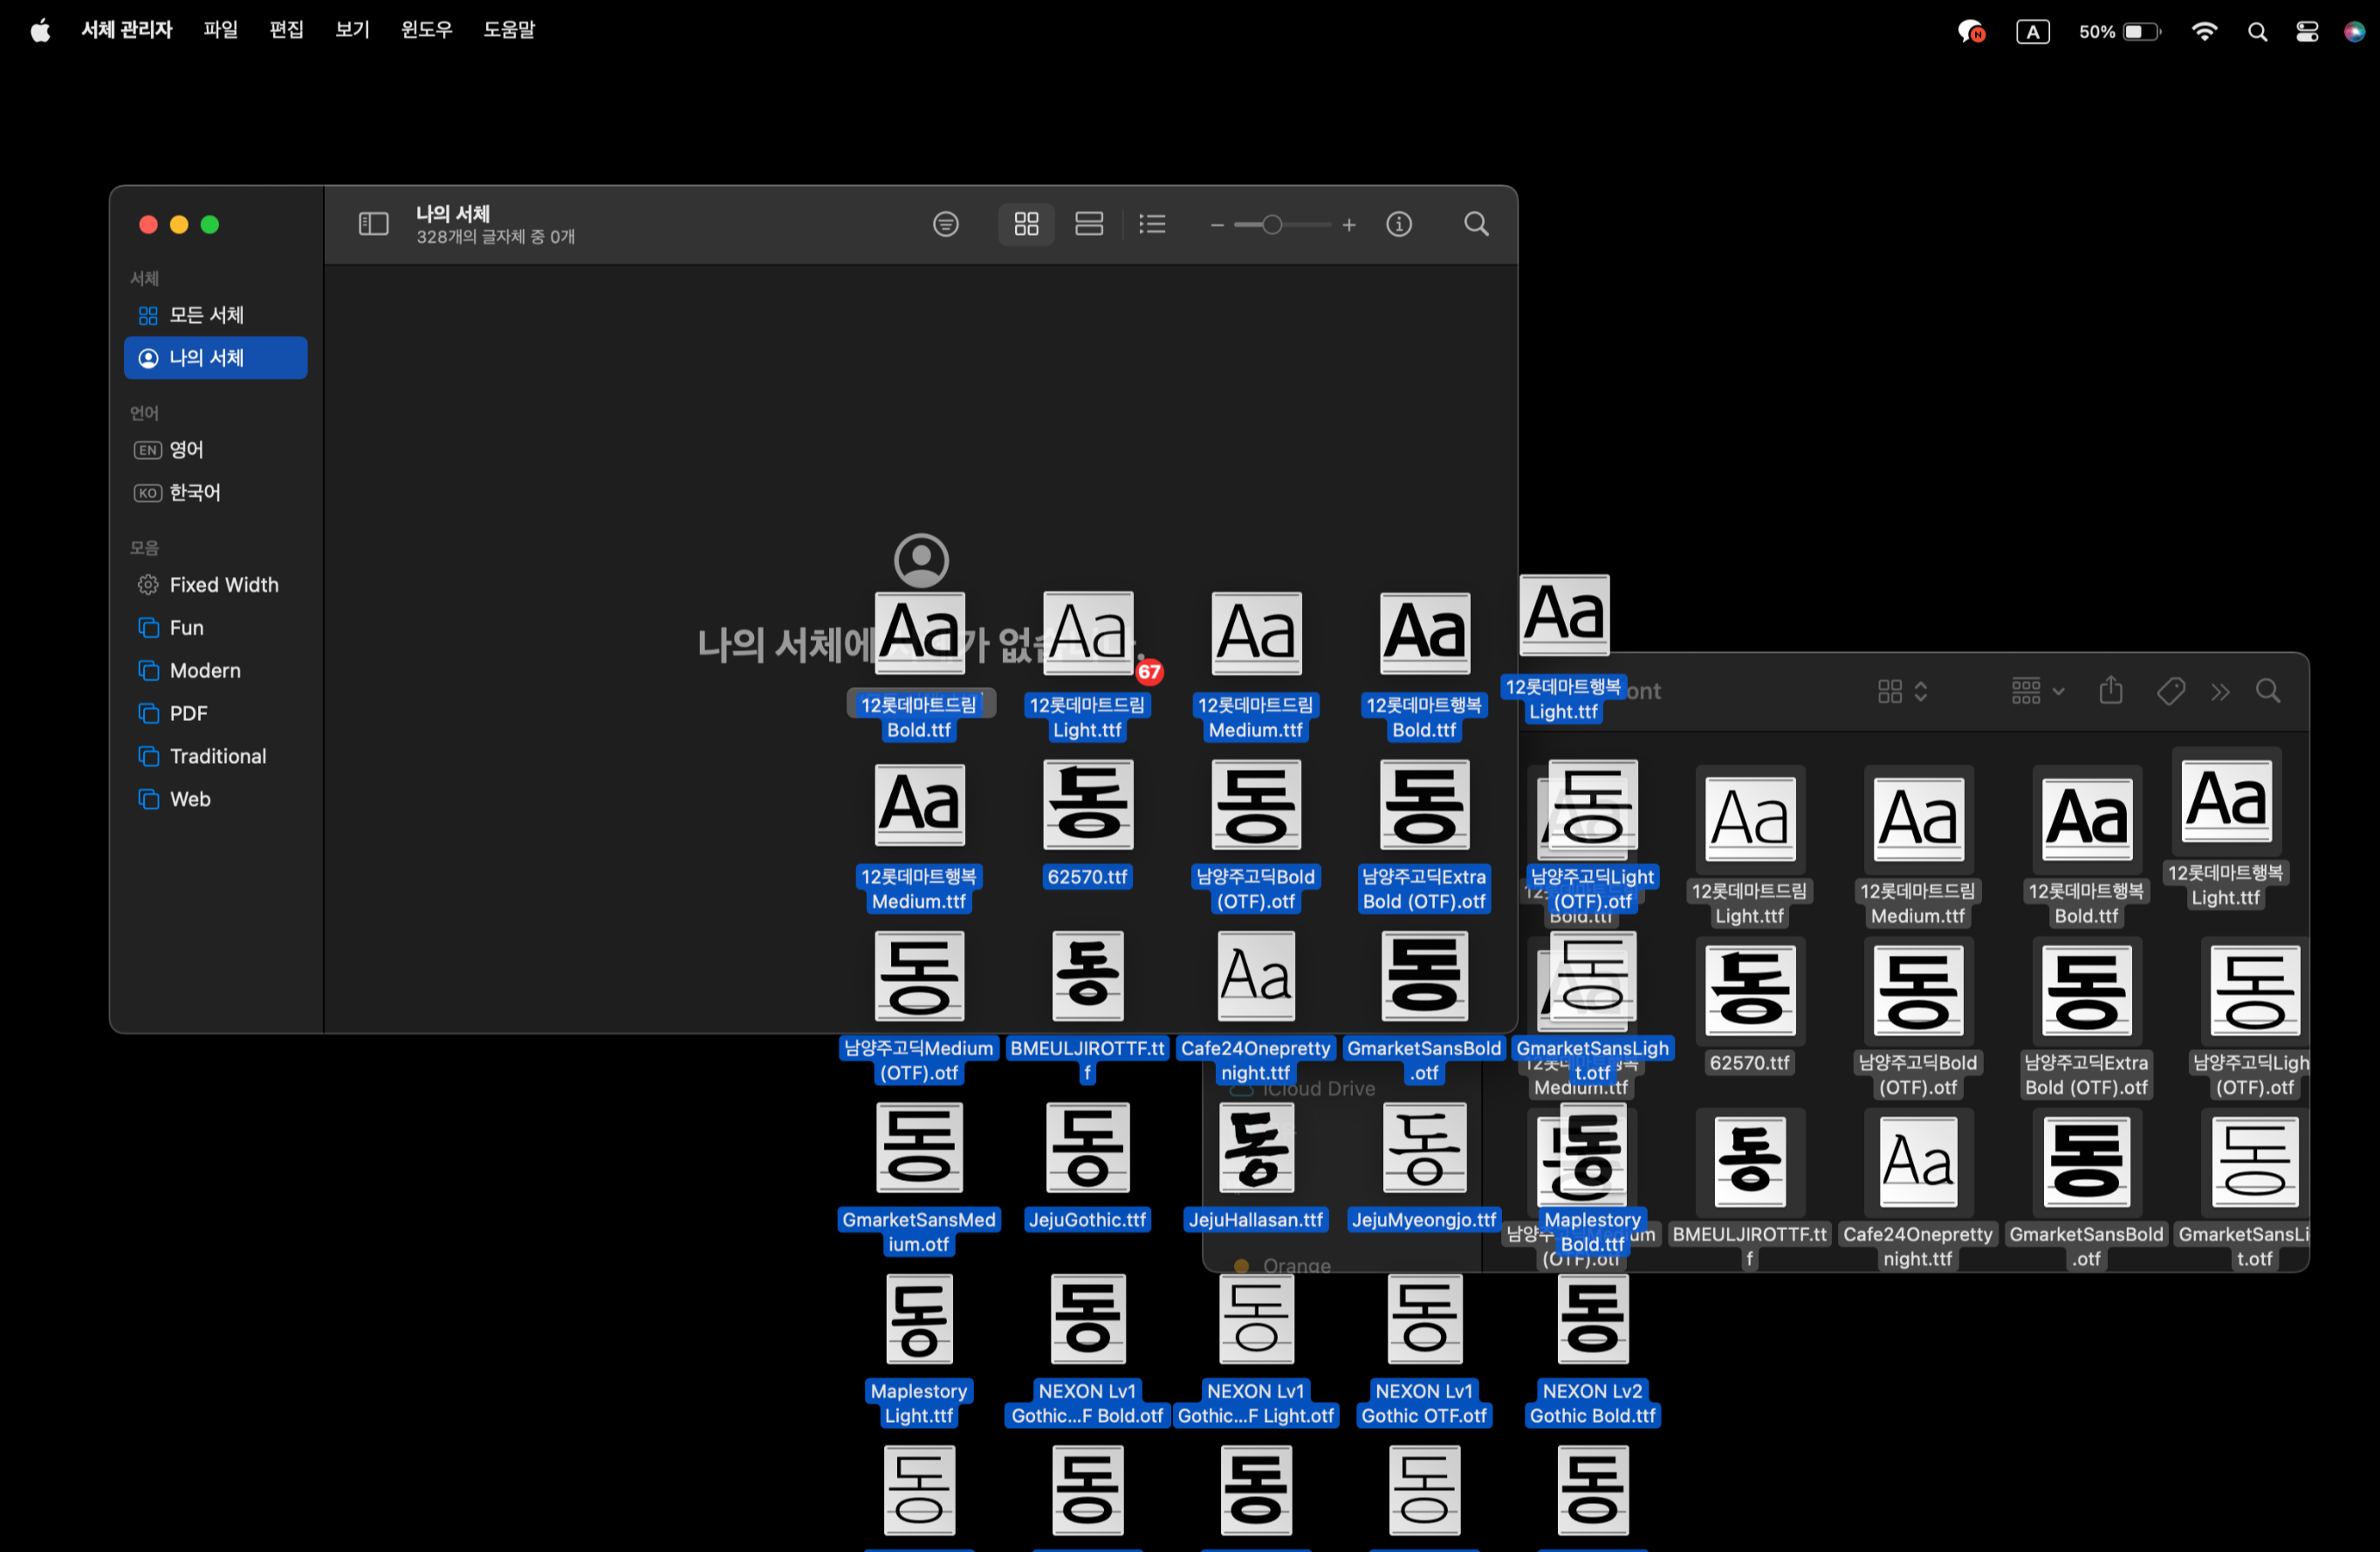Open the Modern collection
This screenshot has height=1552, width=2380.
pyautogui.click(x=215, y=671)
